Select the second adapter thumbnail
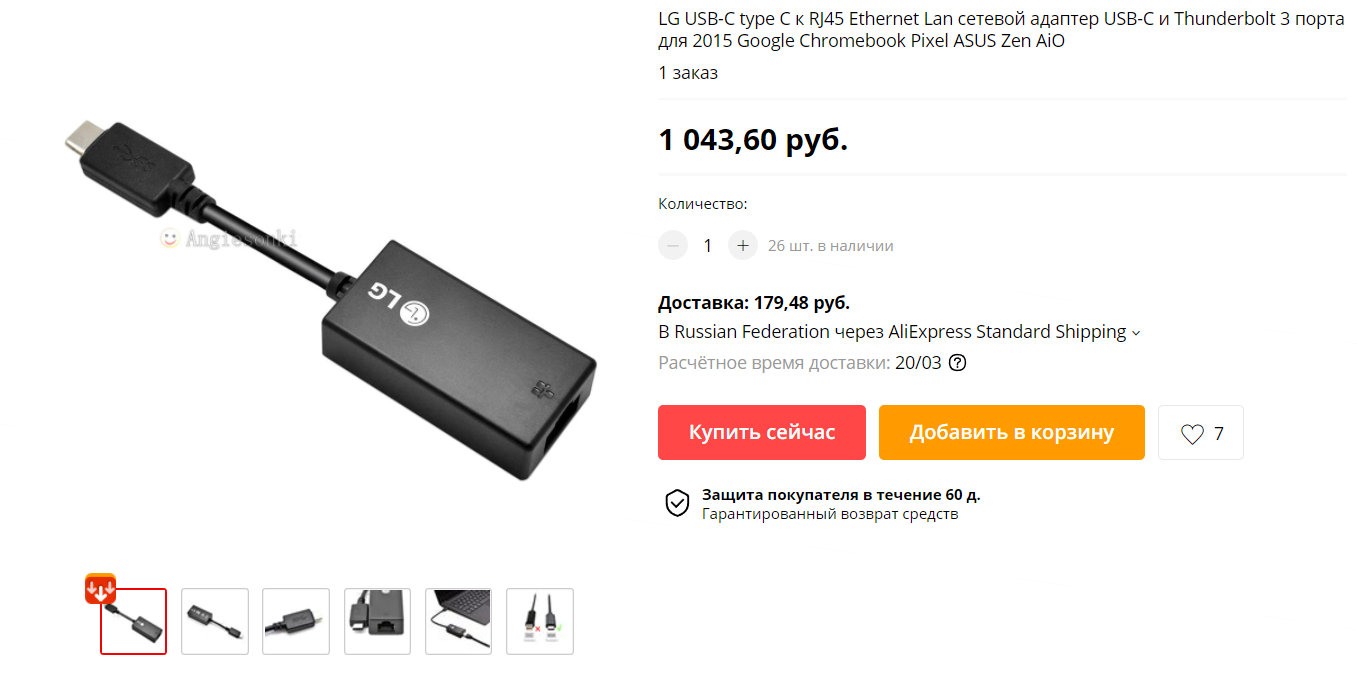 [x=215, y=621]
